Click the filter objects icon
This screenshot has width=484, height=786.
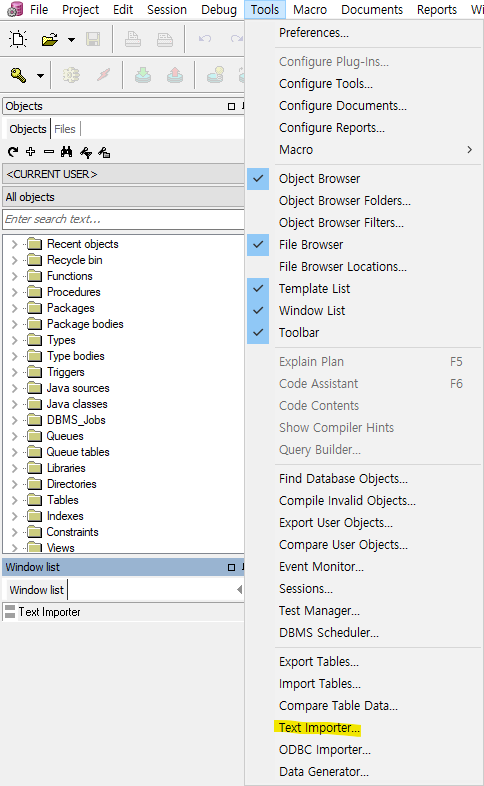click(x=86, y=152)
